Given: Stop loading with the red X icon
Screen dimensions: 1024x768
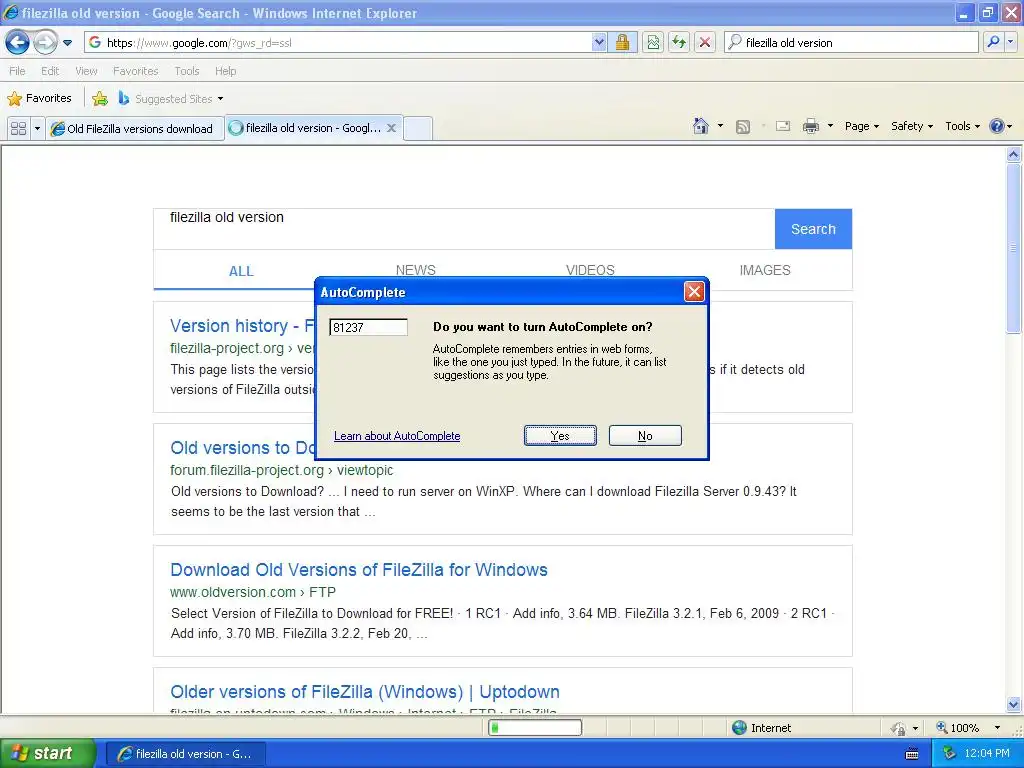Looking at the screenshot, I should tap(705, 42).
